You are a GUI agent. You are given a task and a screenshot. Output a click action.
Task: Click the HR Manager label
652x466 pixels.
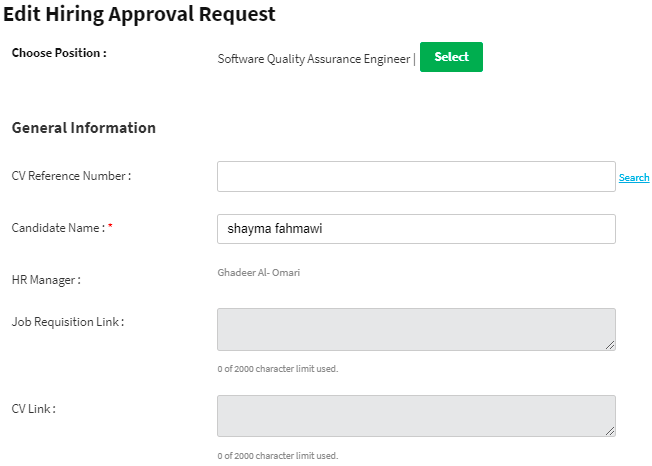point(46,280)
